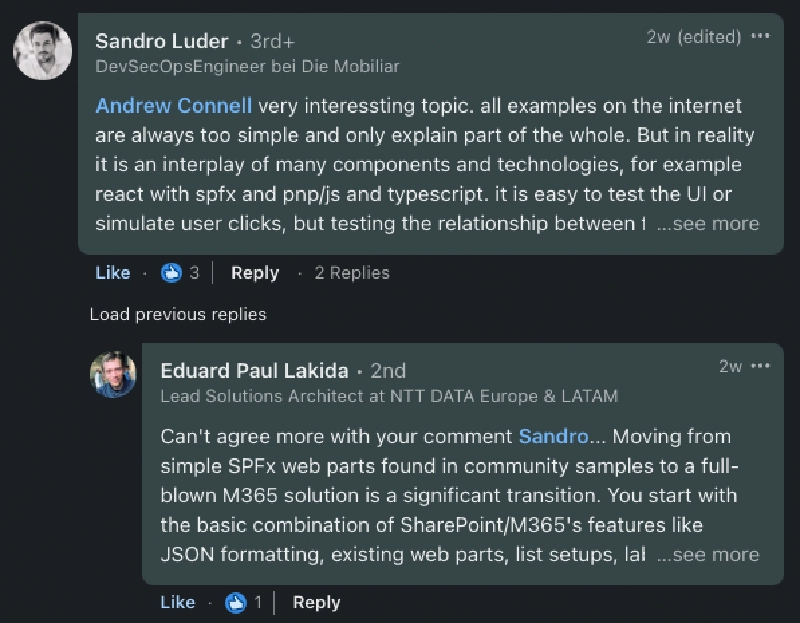Like Sandro Luder's comment
The image size is (800, 623).
(x=113, y=273)
